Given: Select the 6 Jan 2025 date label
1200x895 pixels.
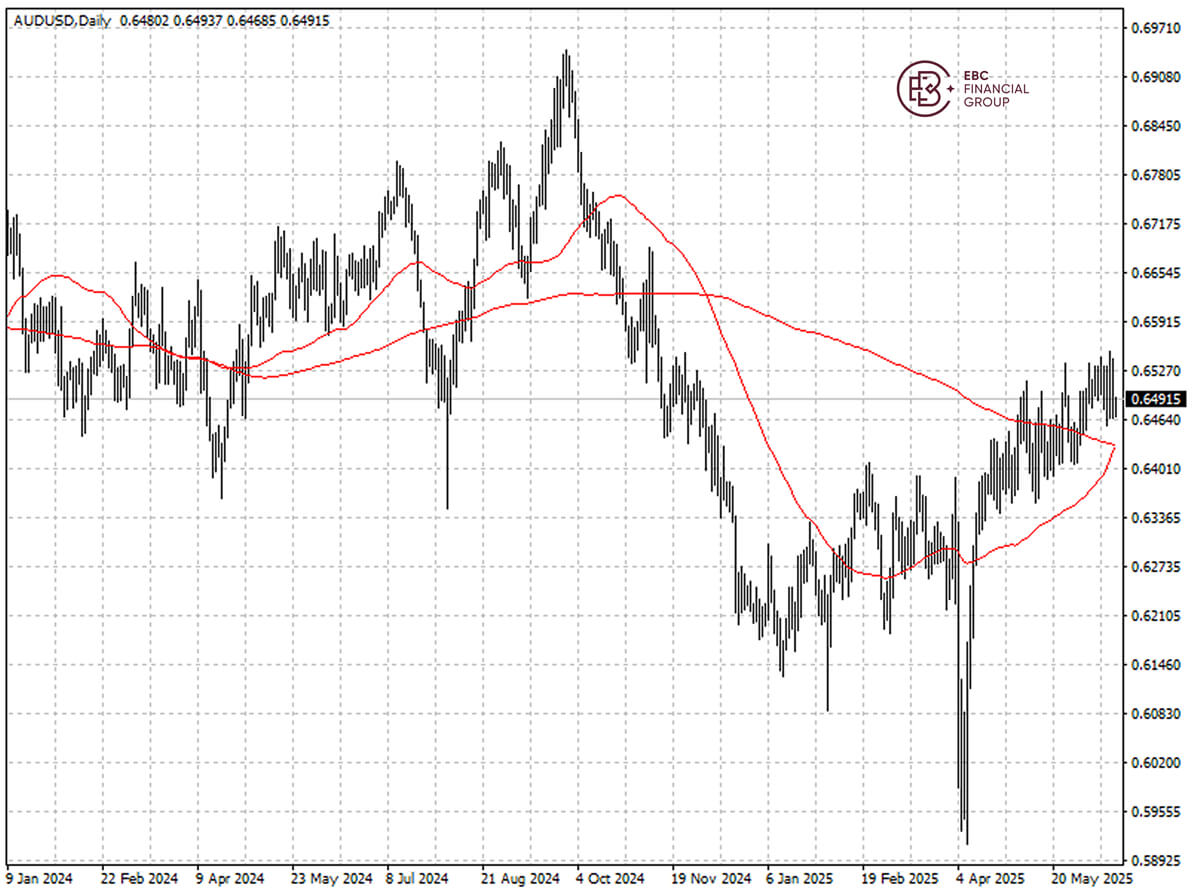Looking at the screenshot, I should click(799, 878).
